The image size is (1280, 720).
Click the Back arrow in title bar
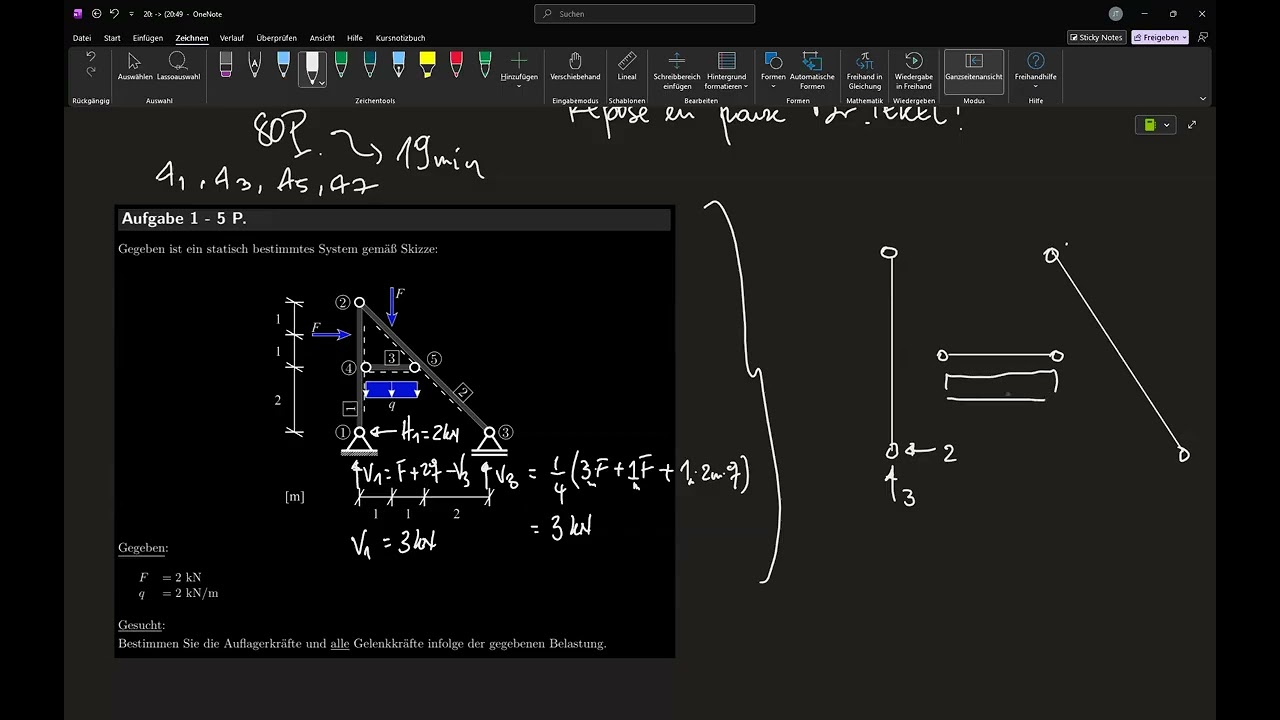[x=96, y=14]
